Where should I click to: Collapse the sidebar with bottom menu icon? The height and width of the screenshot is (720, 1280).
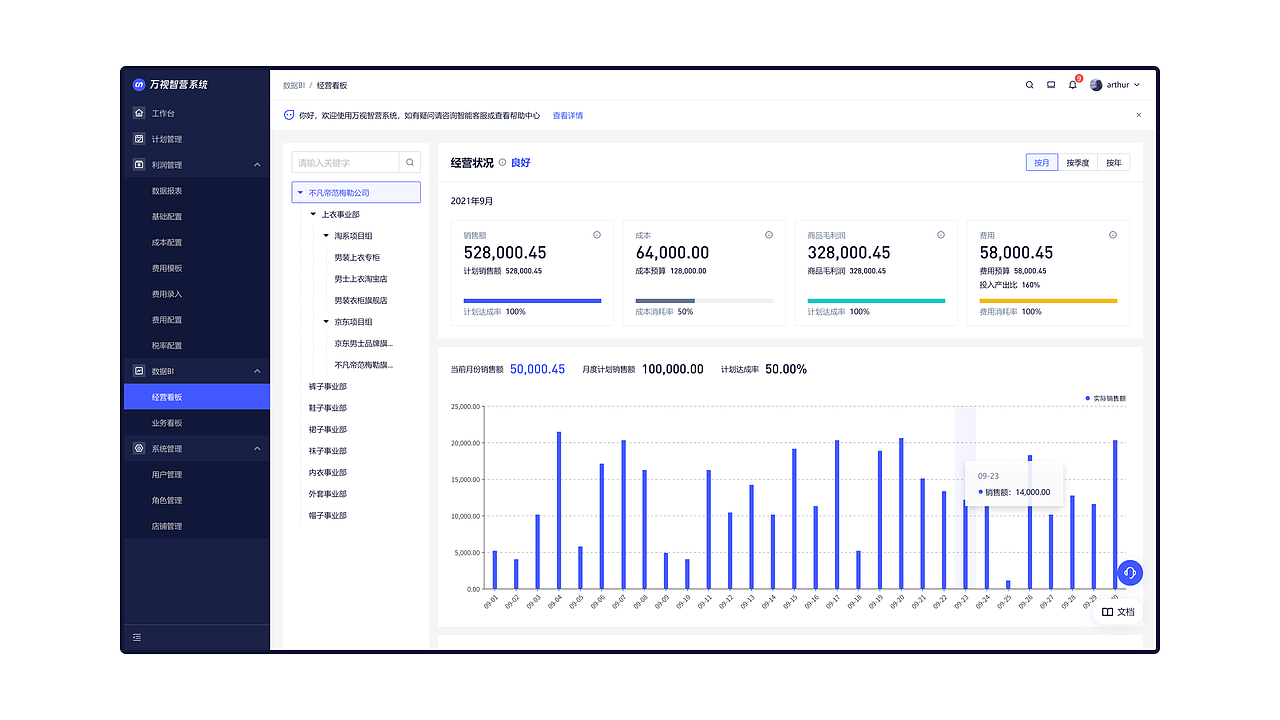(137, 637)
